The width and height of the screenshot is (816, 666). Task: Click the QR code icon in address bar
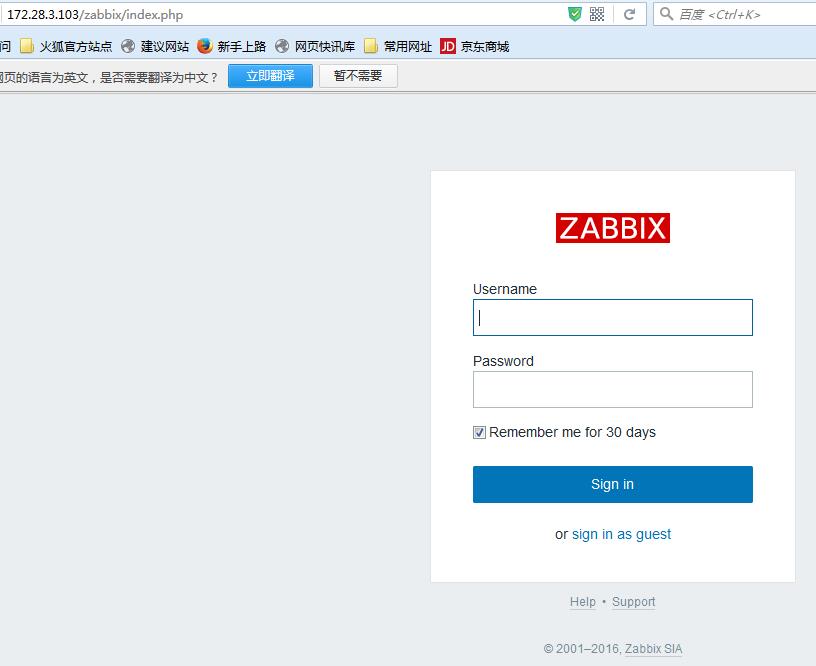(x=599, y=14)
